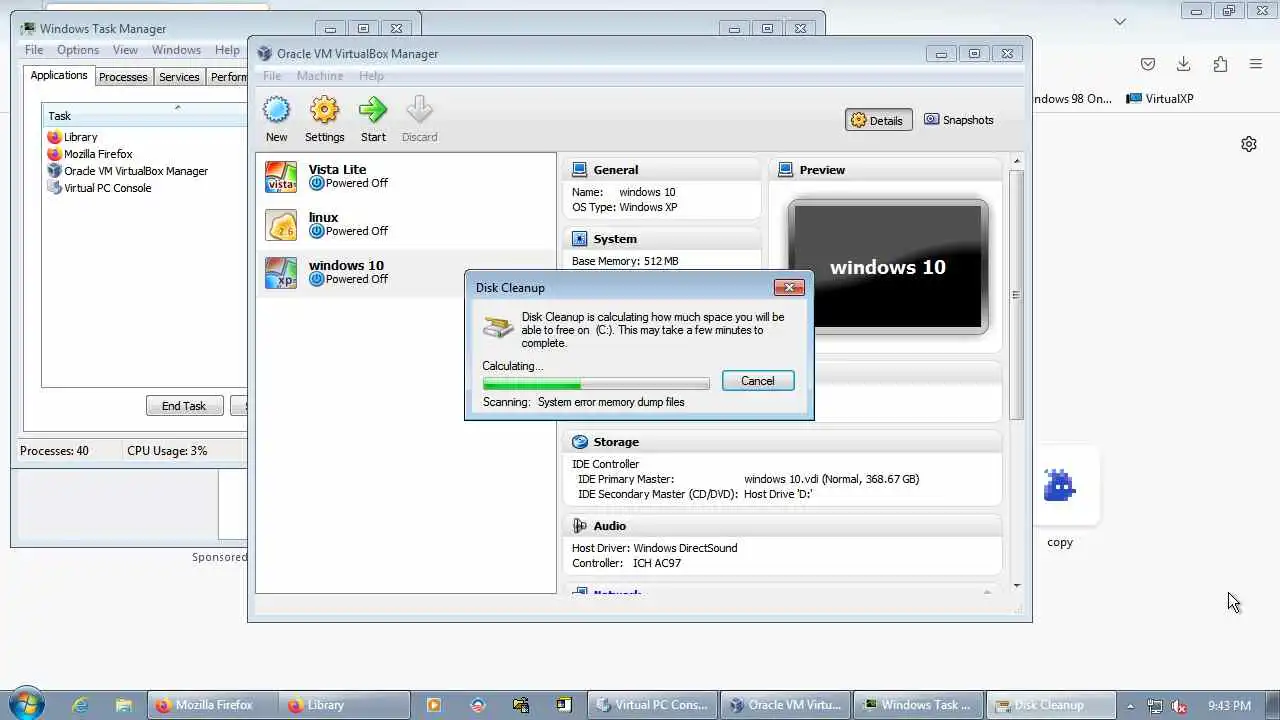Open Task Manager File menu

34,50
